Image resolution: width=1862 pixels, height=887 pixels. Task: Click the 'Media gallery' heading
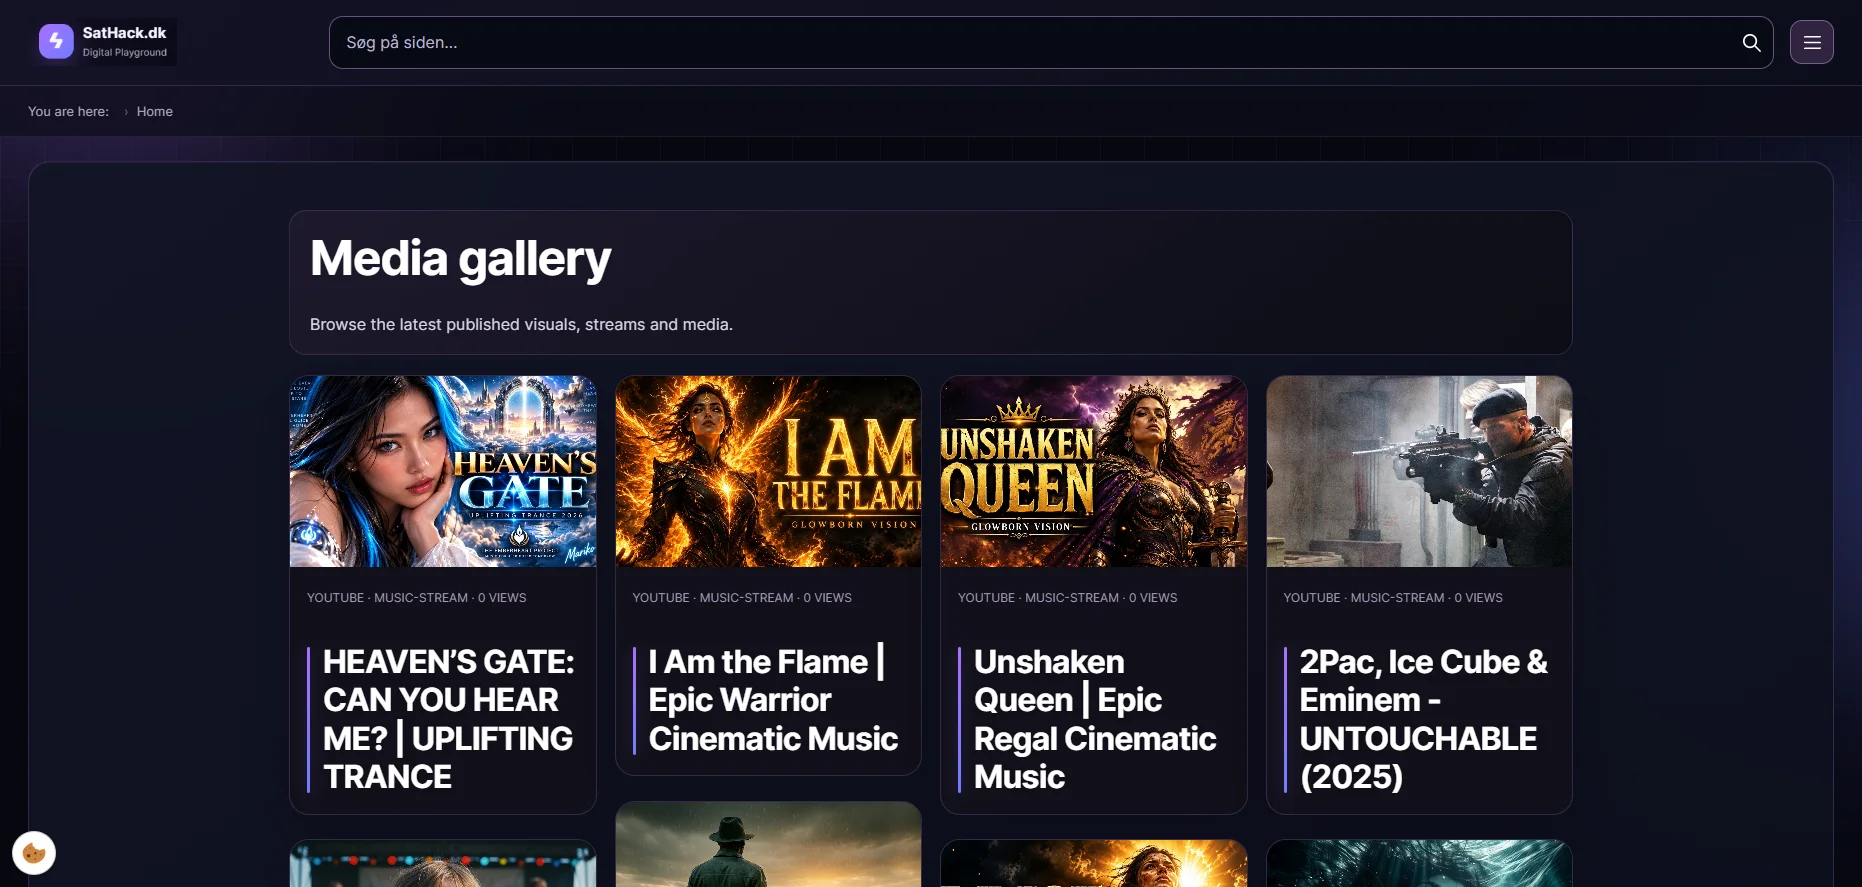click(460, 258)
